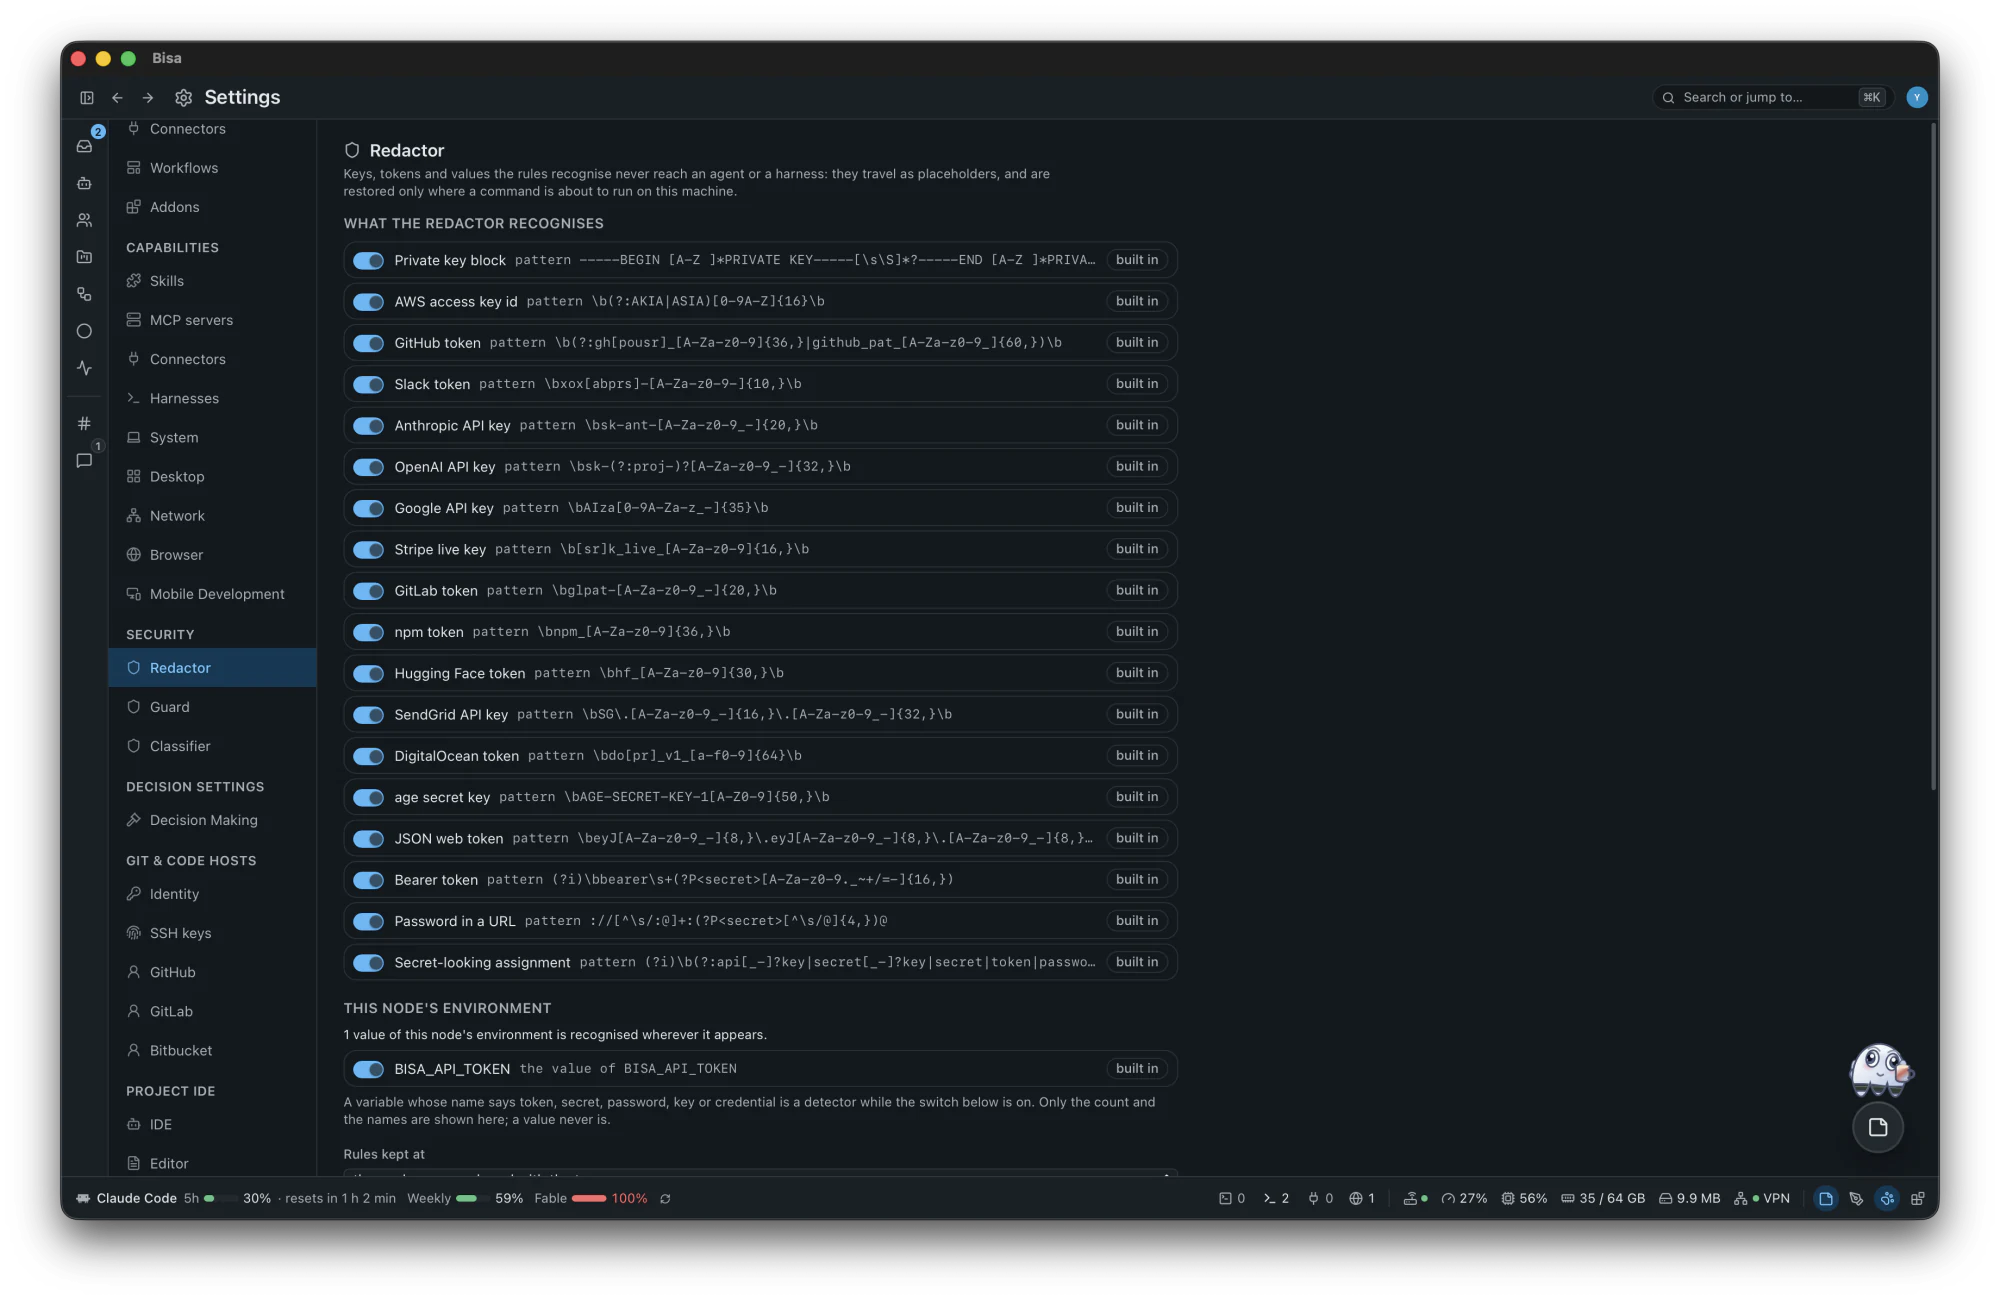Click the user avatar in top right

(1916, 97)
